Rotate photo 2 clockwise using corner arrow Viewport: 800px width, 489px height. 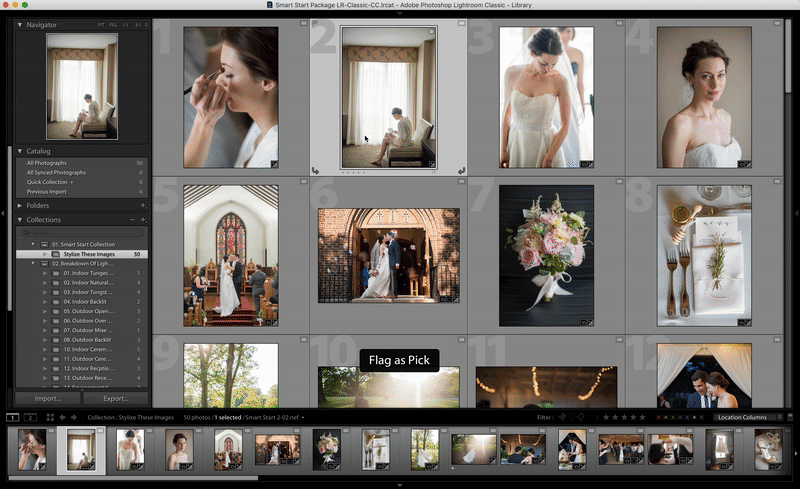pos(461,171)
